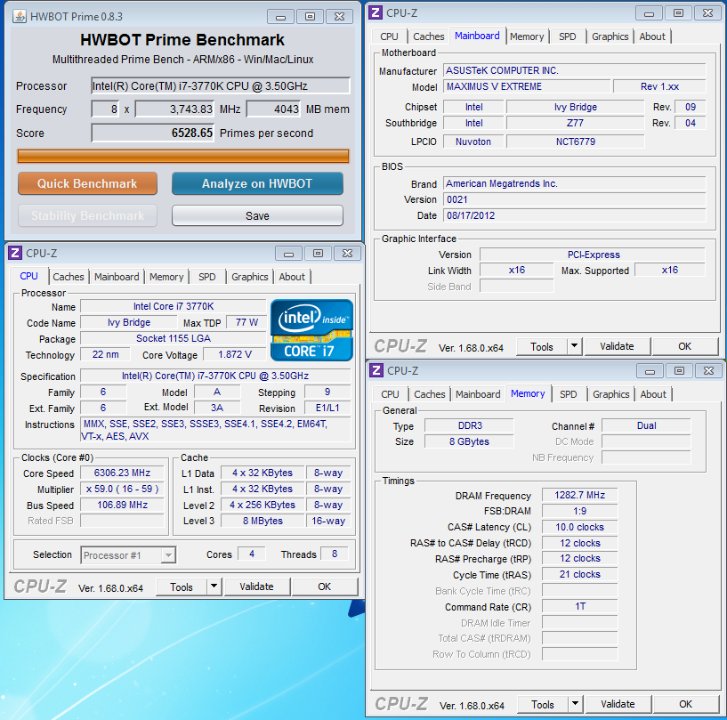Minimize the HWBOT Prime window

[281, 17]
